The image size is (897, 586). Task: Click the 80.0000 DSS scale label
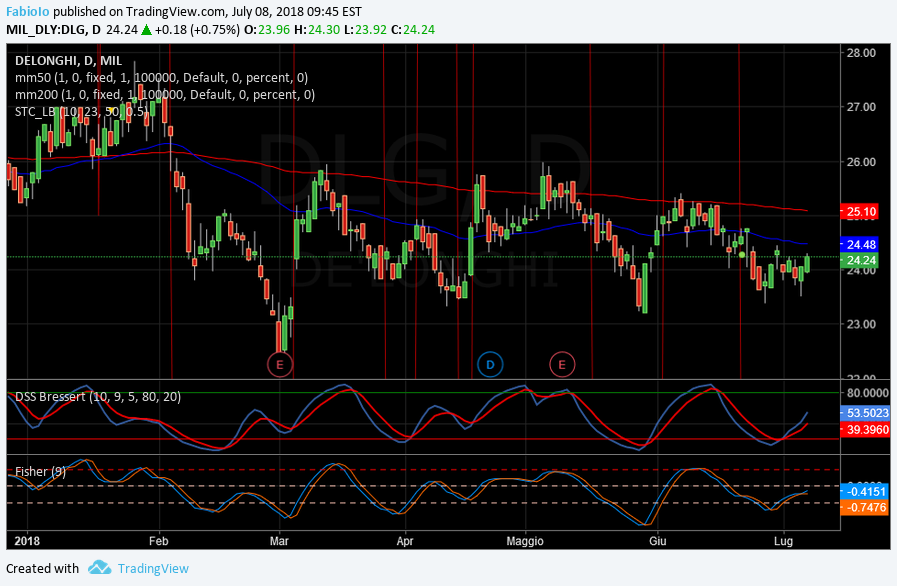click(x=868, y=393)
